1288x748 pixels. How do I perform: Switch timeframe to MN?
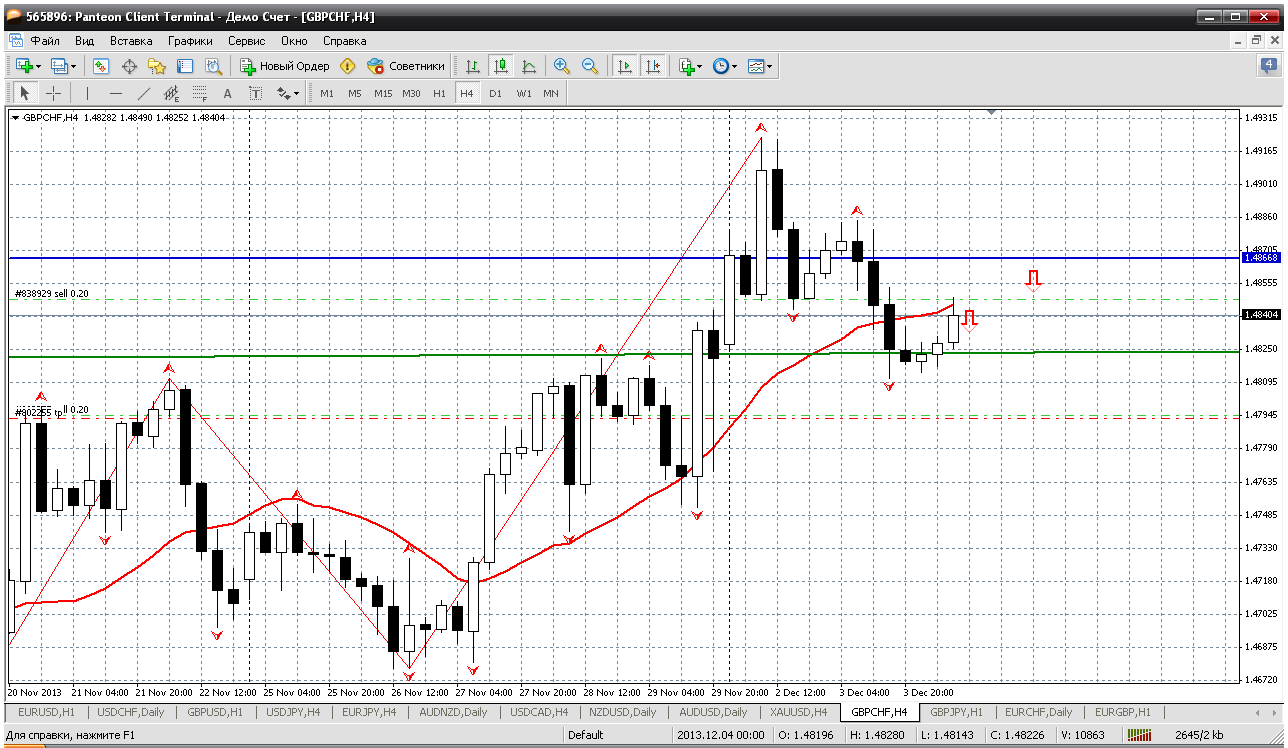tap(551, 93)
